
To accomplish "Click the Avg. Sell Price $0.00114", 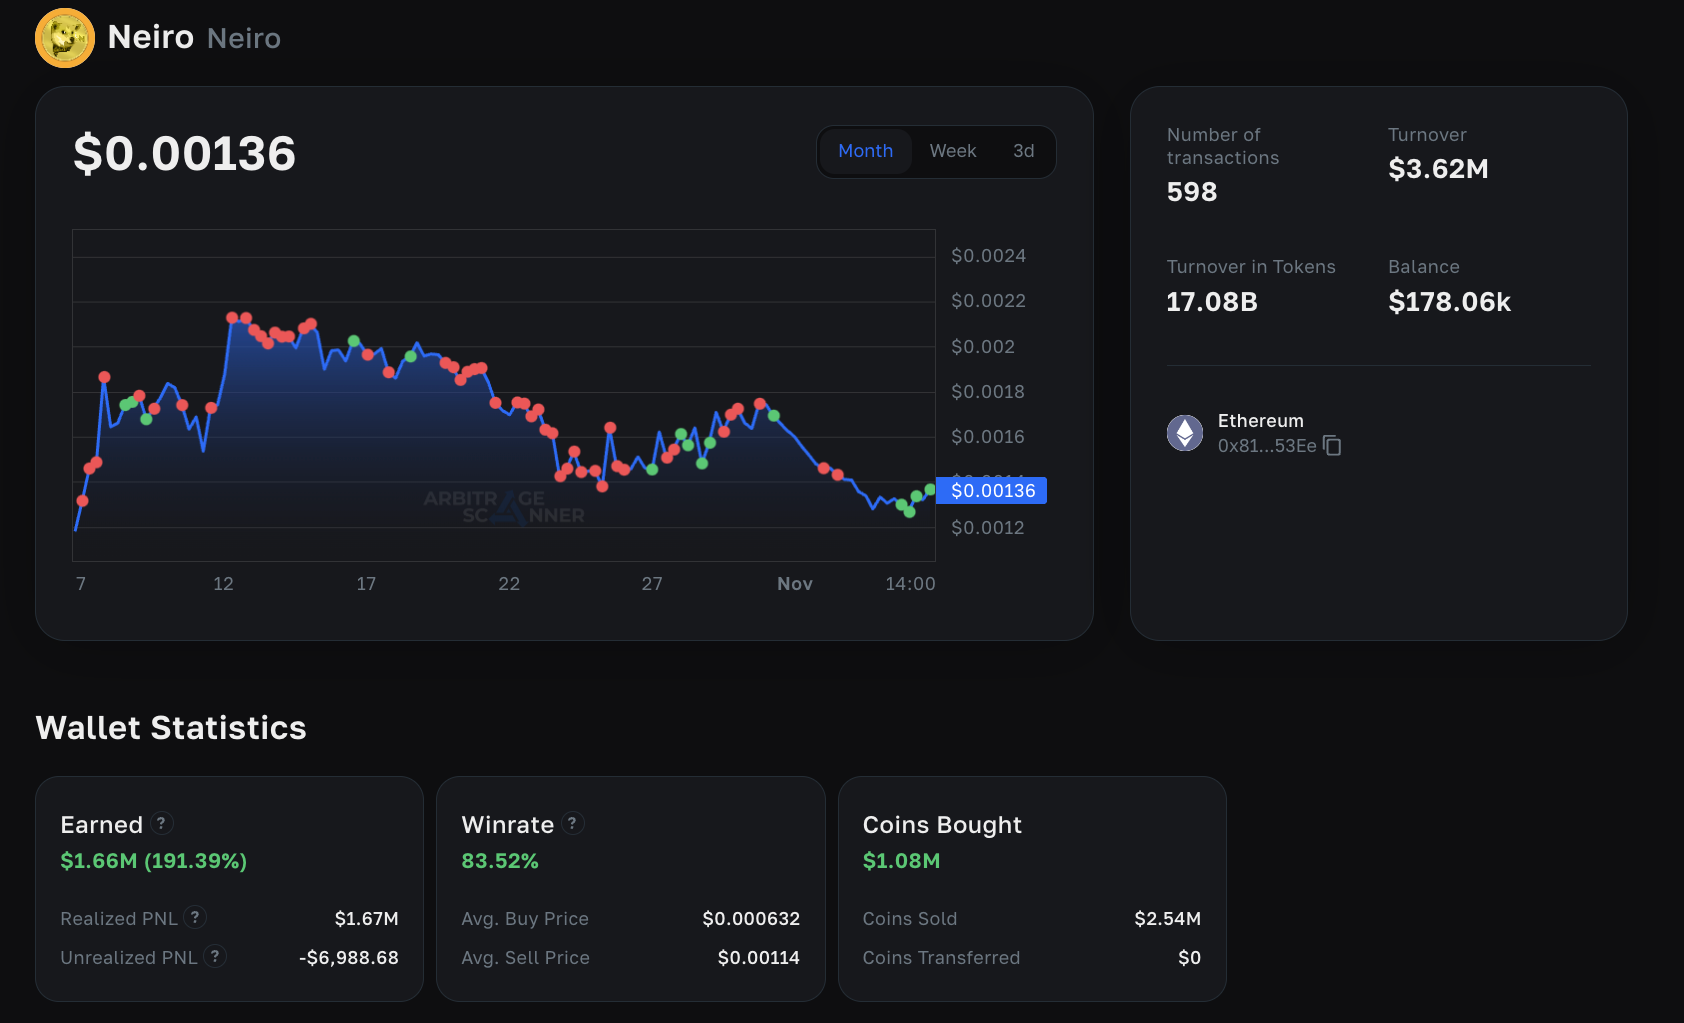I will tap(758, 958).
